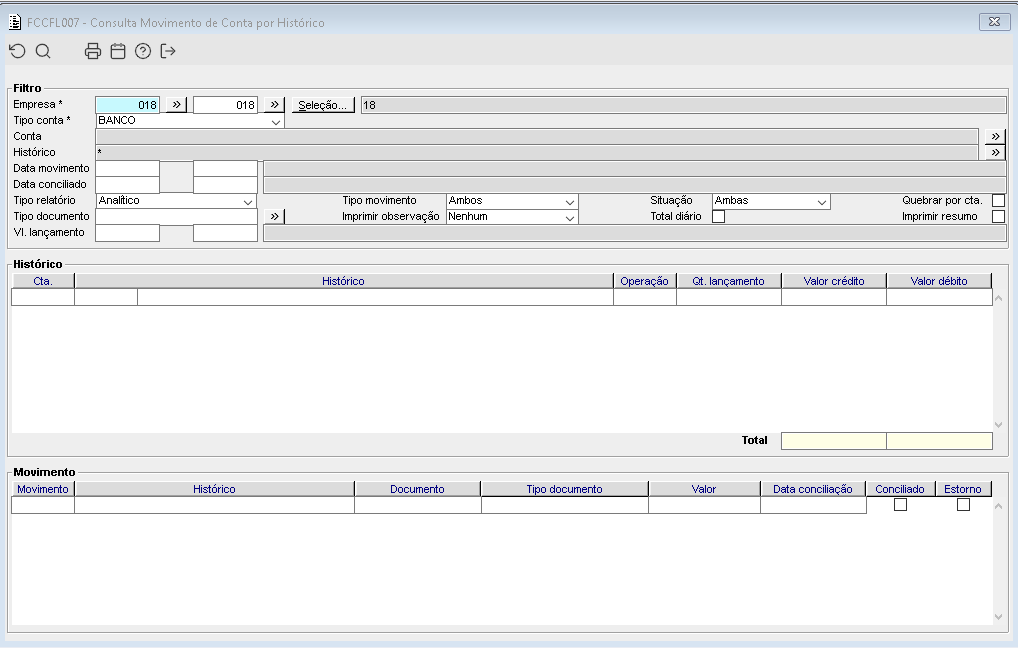Click the Estorno column header

tap(963, 489)
